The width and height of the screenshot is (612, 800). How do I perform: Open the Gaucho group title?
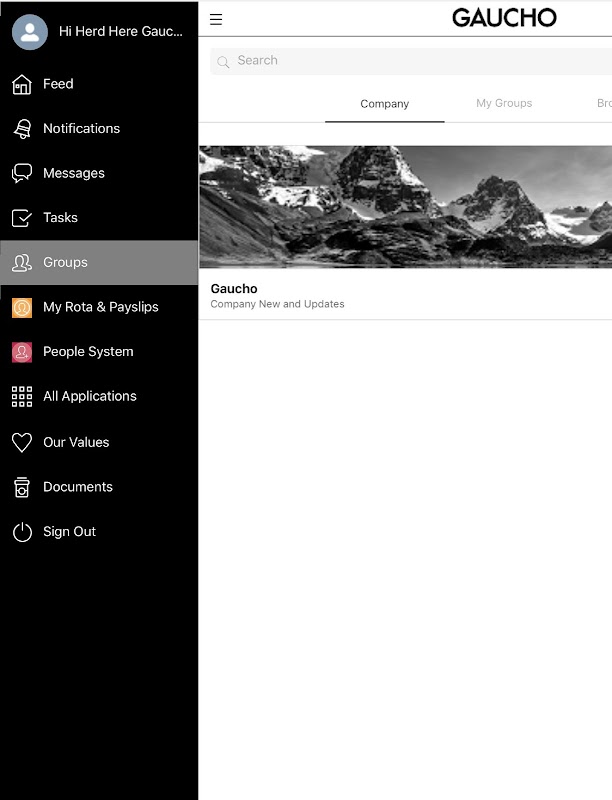[234, 289]
